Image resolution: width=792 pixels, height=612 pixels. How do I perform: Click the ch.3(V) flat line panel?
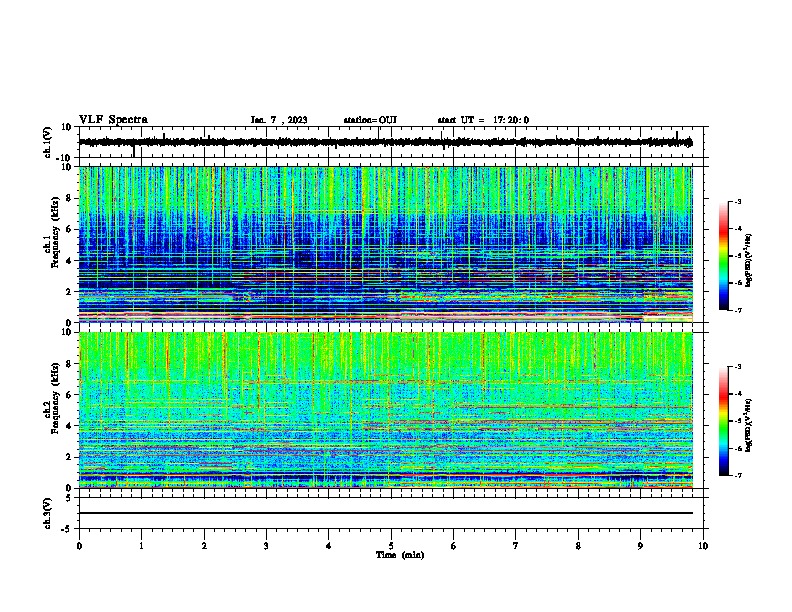tap(393, 513)
